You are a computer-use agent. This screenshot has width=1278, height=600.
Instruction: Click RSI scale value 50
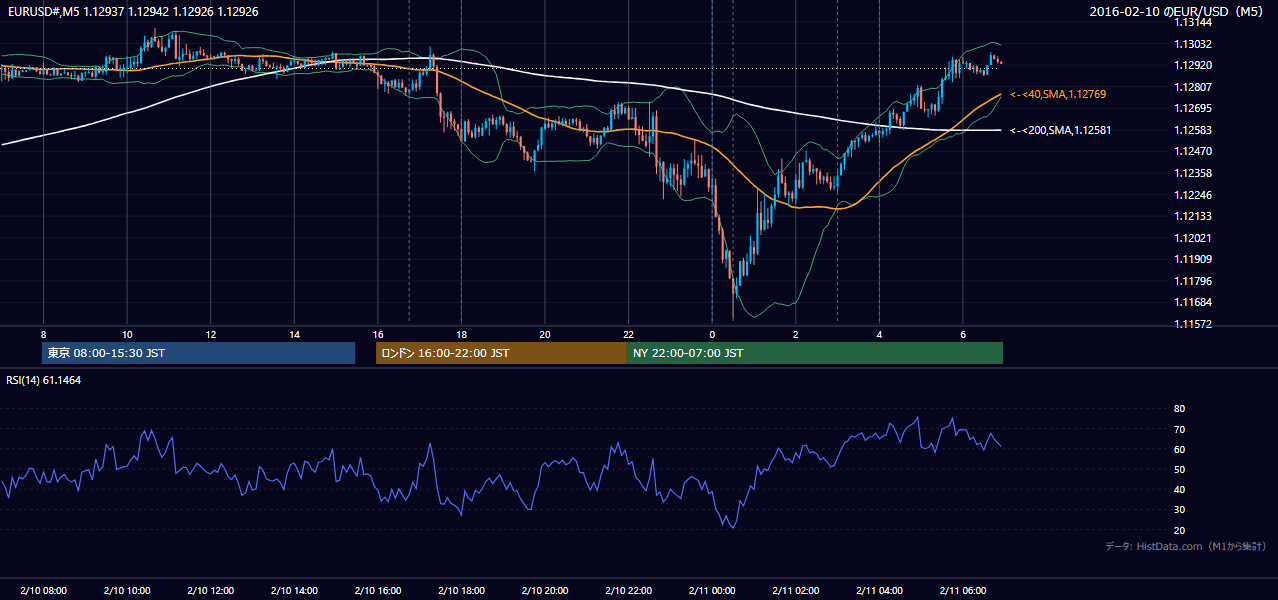(1179, 469)
